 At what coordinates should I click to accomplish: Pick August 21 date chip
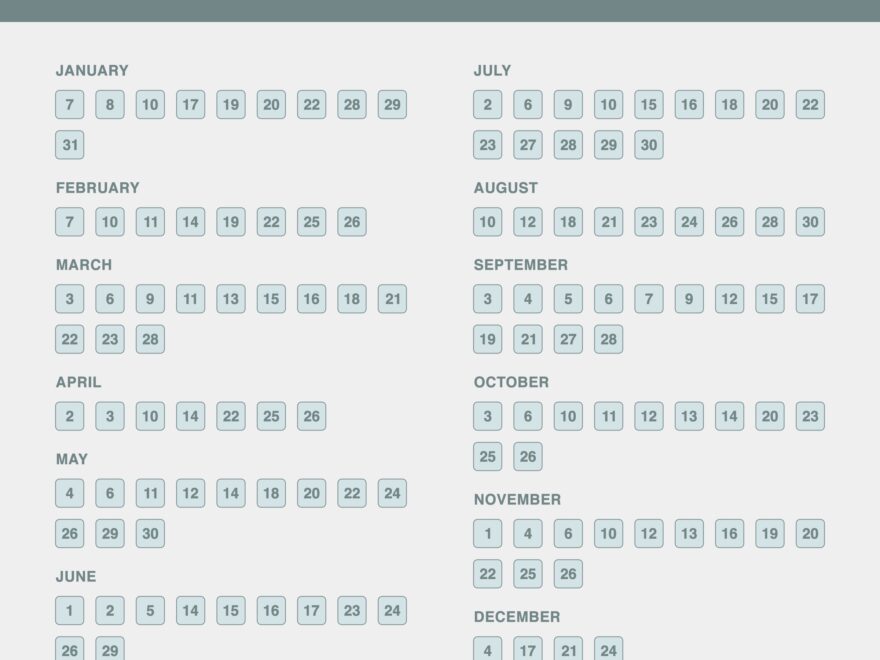(609, 222)
